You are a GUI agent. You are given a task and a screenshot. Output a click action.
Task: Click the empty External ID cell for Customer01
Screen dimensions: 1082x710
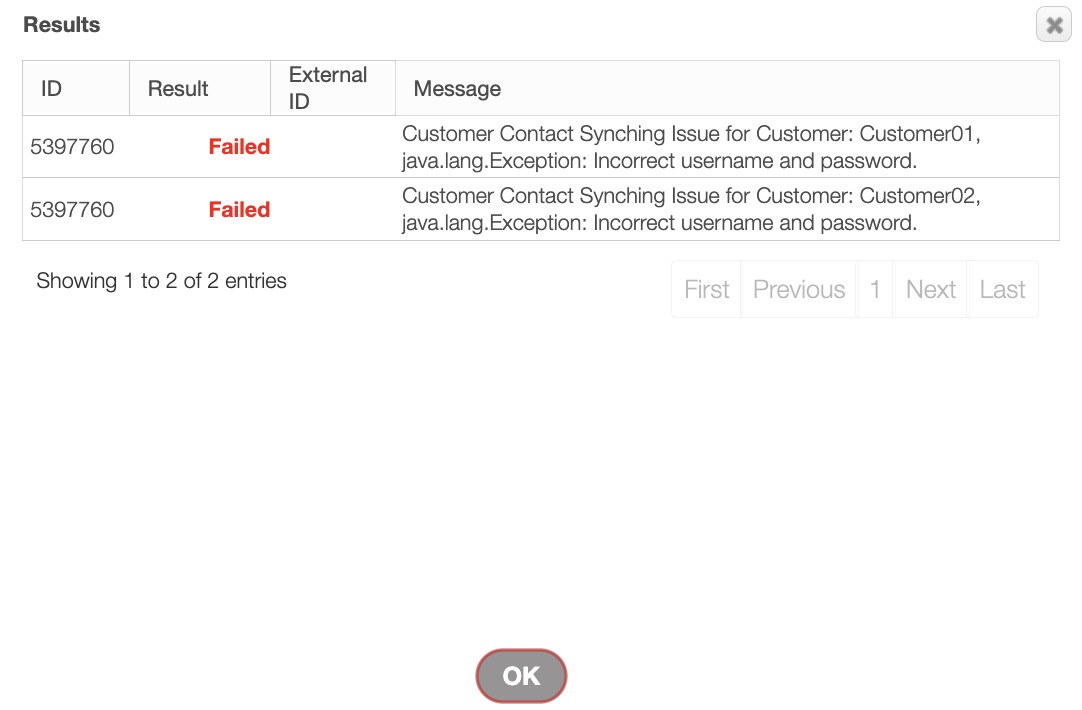[333, 147]
